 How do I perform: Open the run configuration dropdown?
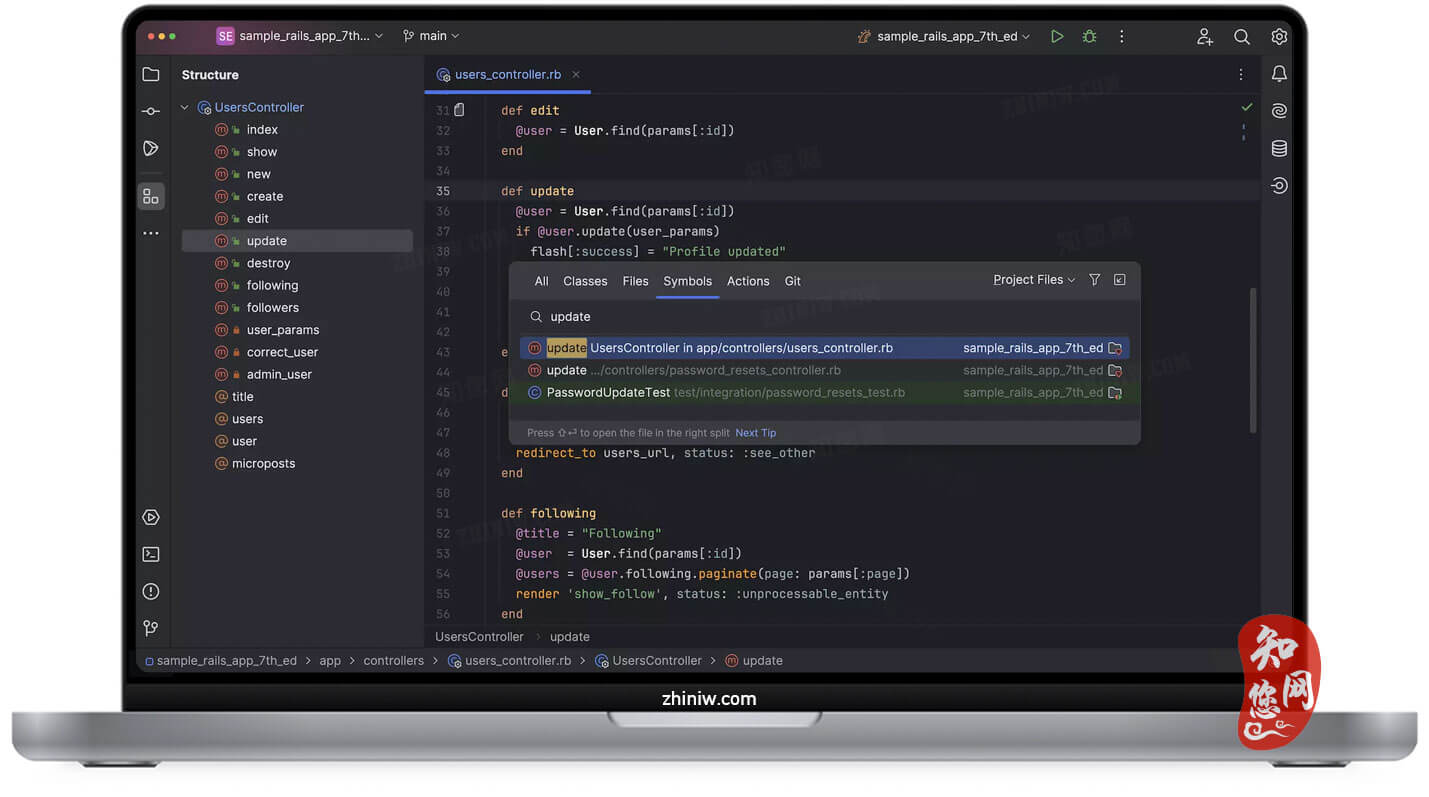pos(943,36)
